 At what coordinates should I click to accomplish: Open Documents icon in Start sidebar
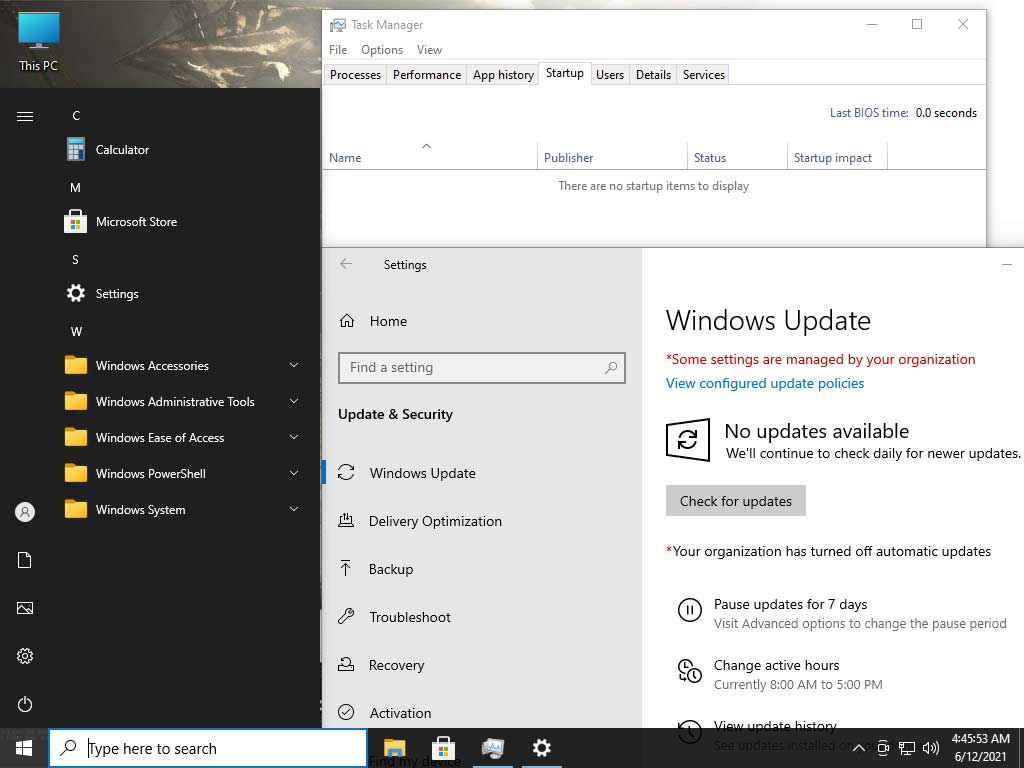click(25, 560)
